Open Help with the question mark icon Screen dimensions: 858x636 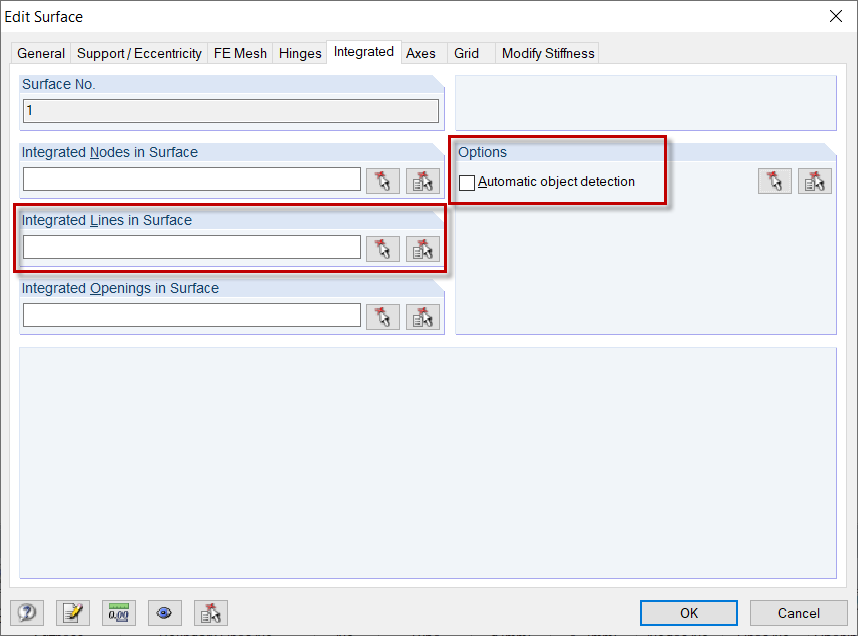click(x=27, y=612)
